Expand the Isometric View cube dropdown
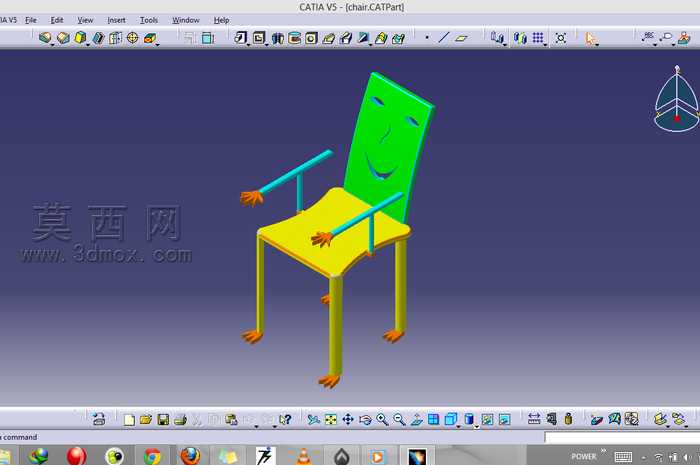This screenshot has width=700, height=465. click(458, 427)
